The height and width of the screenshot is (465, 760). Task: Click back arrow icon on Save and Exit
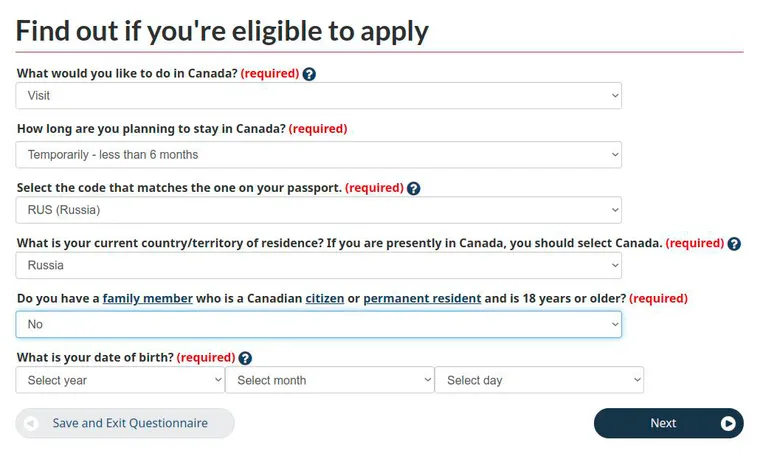click(x=31, y=423)
